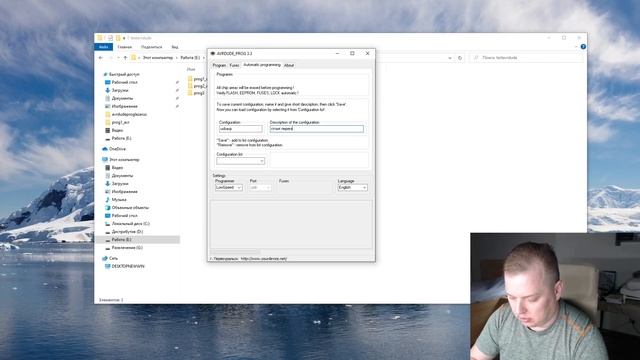The height and width of the screenshot is (360, 640).
Task: Open the Programmer dropdown
Action: click(x=229, y=187)
